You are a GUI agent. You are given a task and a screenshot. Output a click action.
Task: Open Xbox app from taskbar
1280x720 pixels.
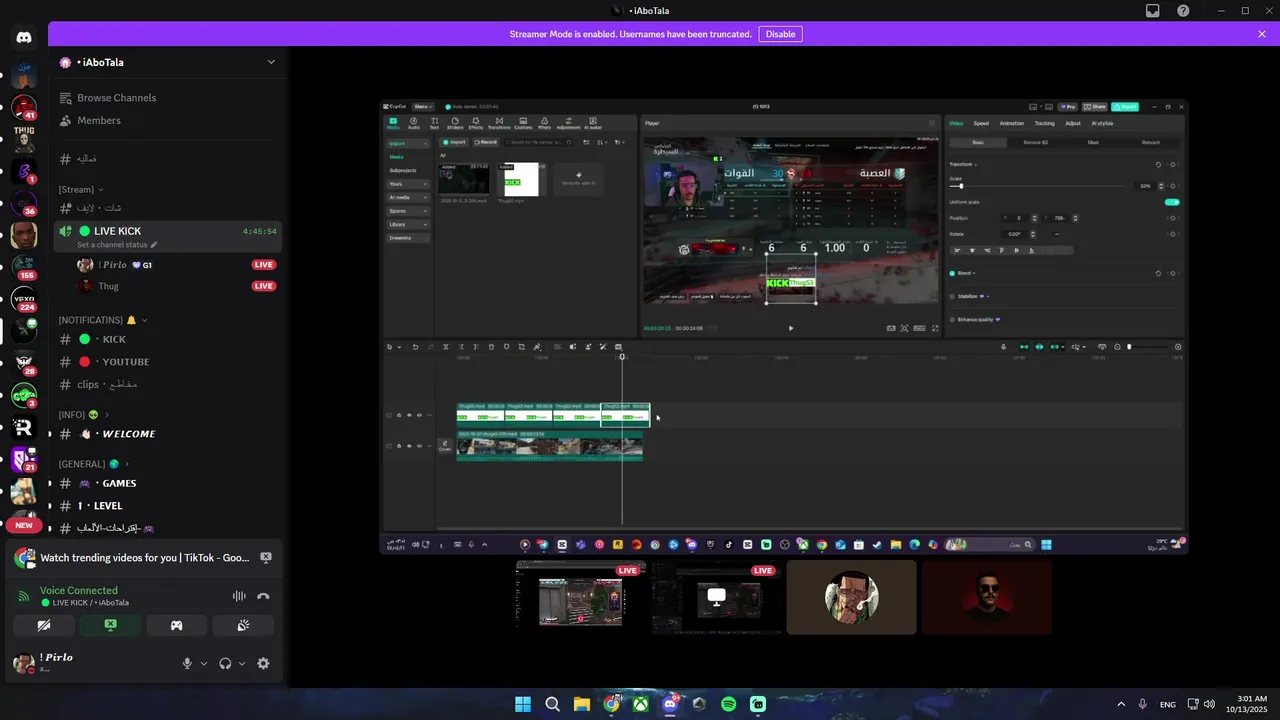(x=640, y=704)
